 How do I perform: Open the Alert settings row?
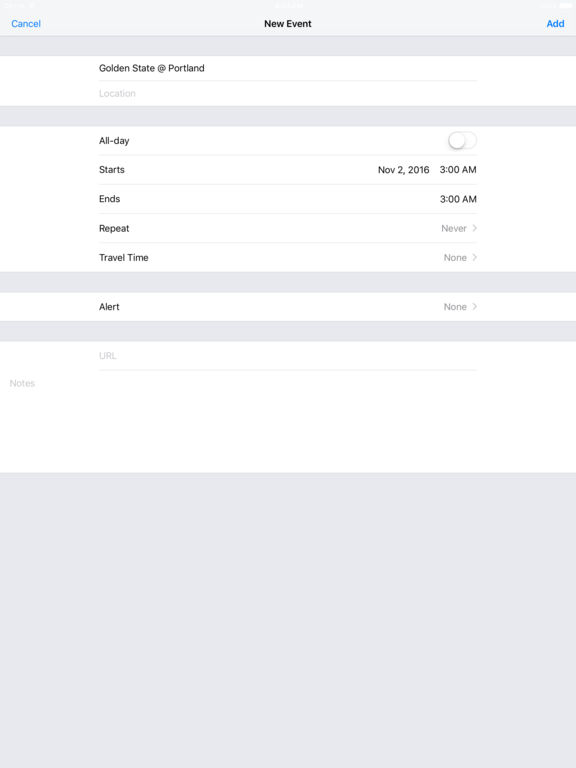click(x=288, y=307)
